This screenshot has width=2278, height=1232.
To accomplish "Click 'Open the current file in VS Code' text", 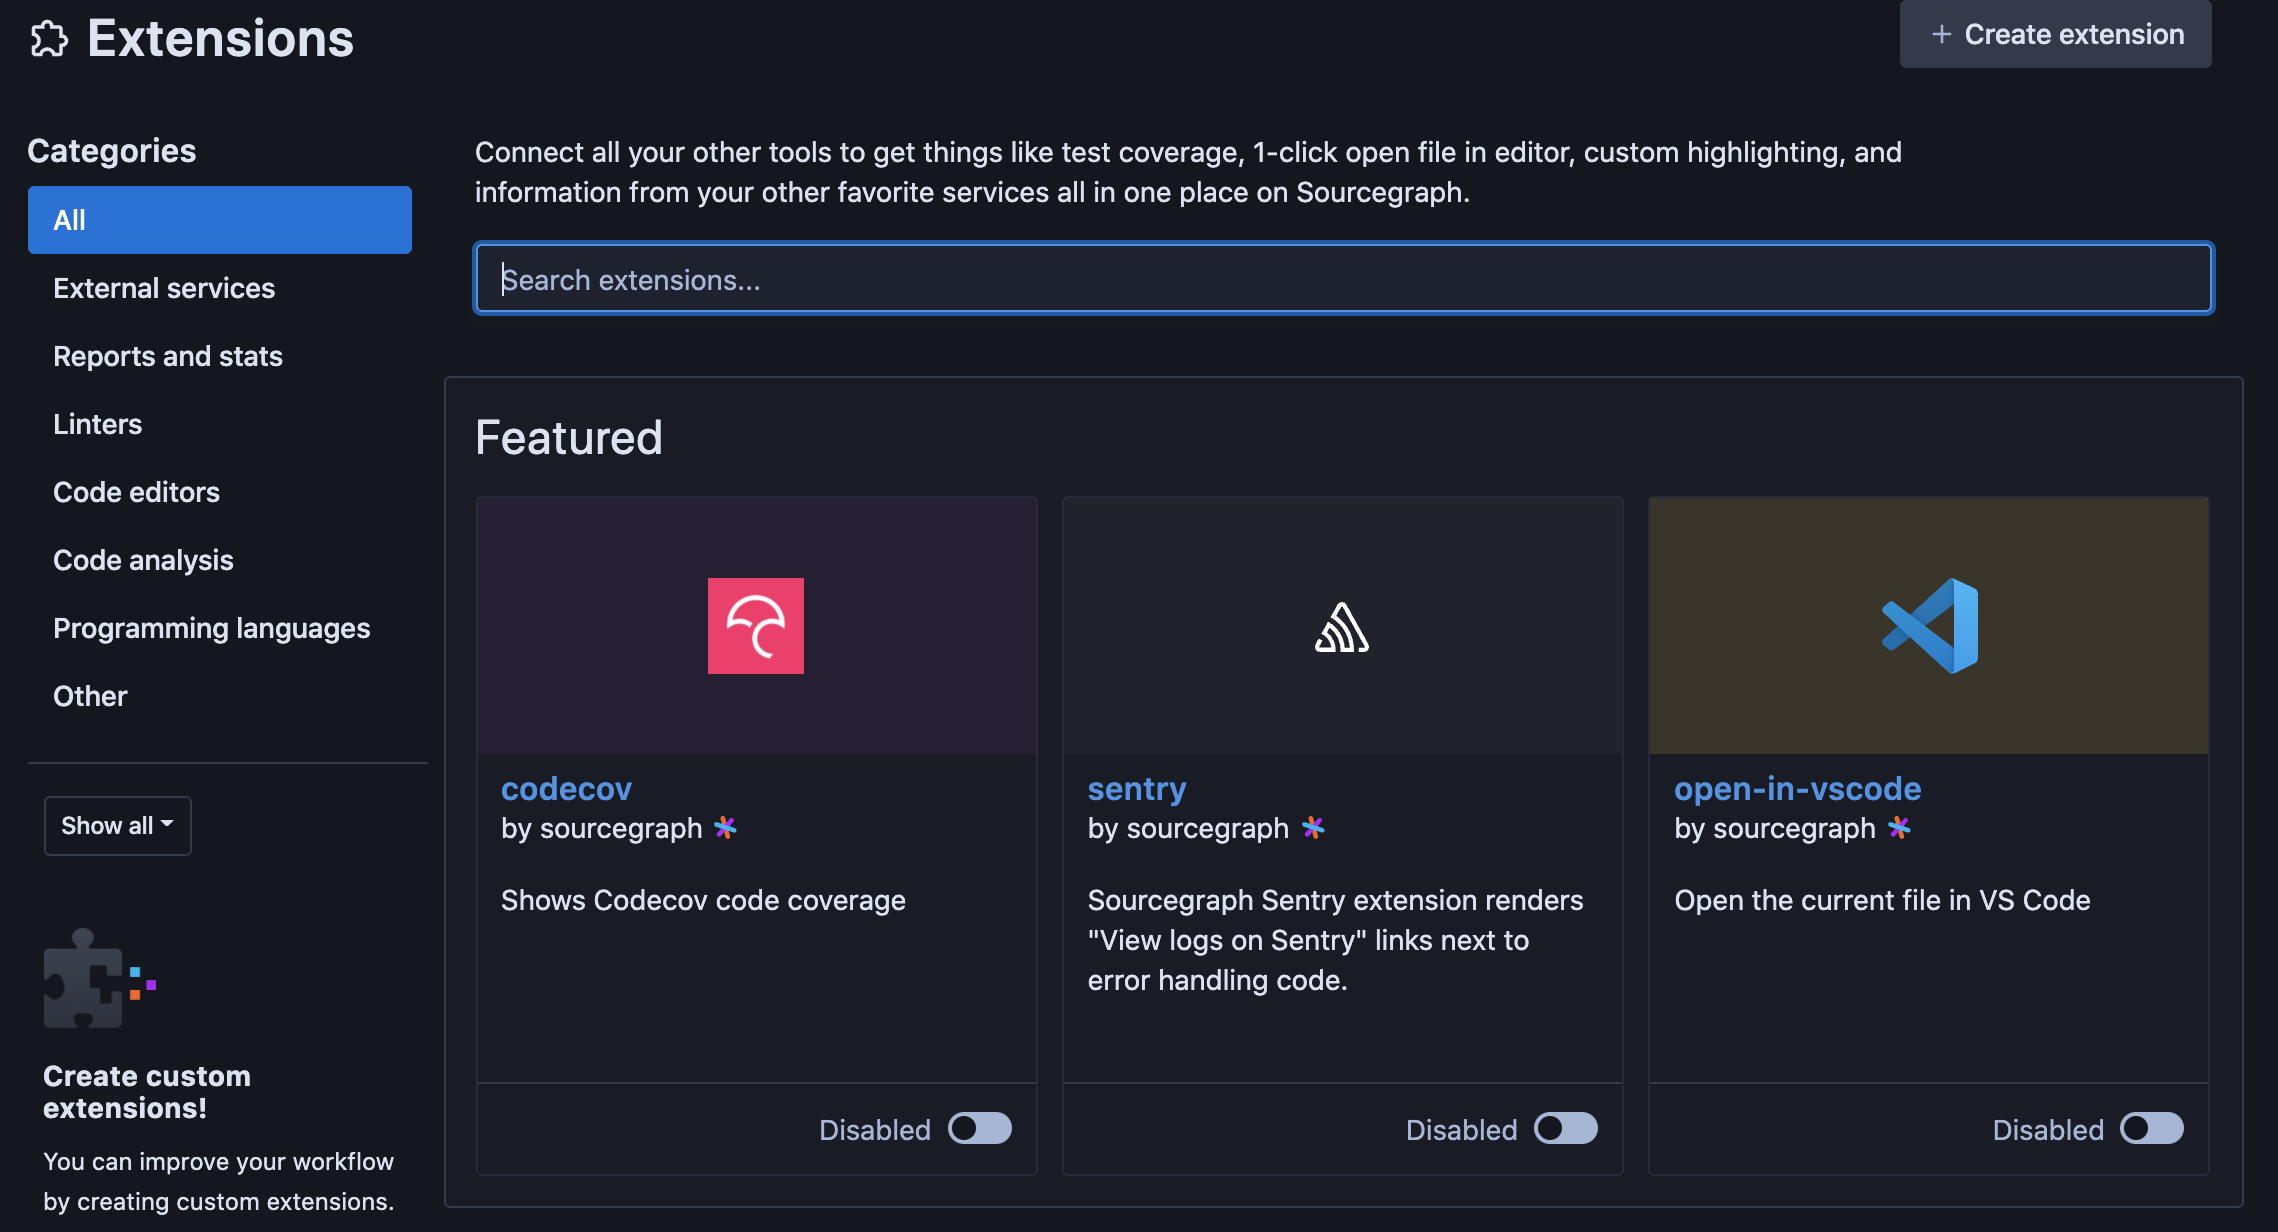I will (x=1882, y=900).
